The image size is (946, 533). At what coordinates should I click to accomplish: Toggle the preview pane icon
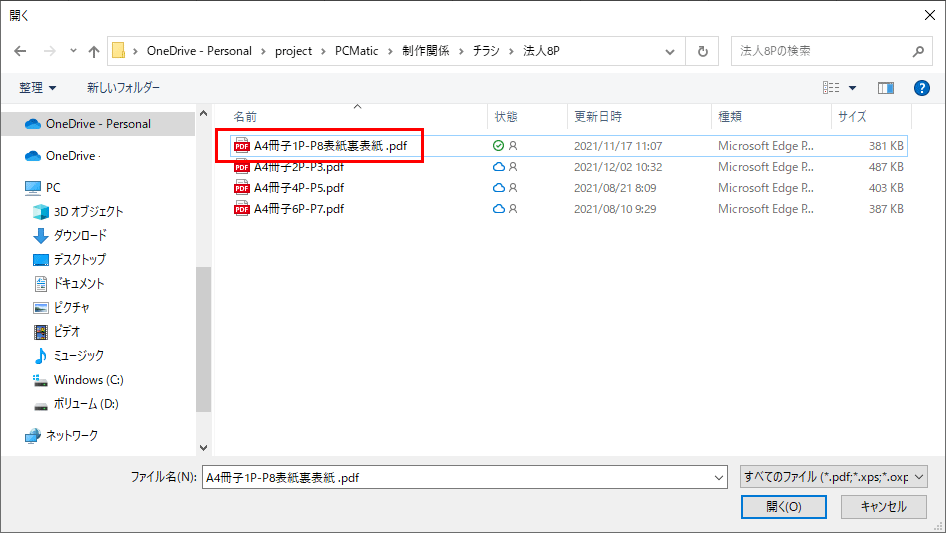point(885,88)
